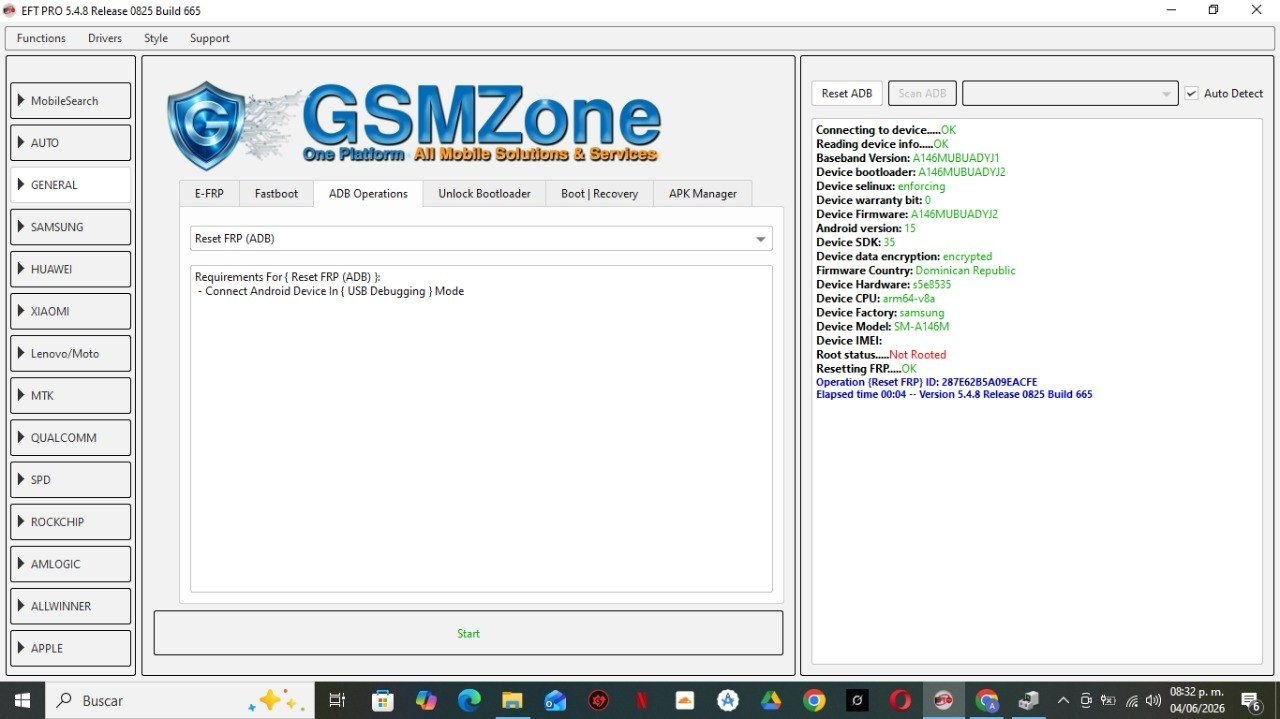Viewport: 1280px width, 719px height.
Task: Expand the ROCKCHIP sidebar section
Action: [x=71, y=522]
